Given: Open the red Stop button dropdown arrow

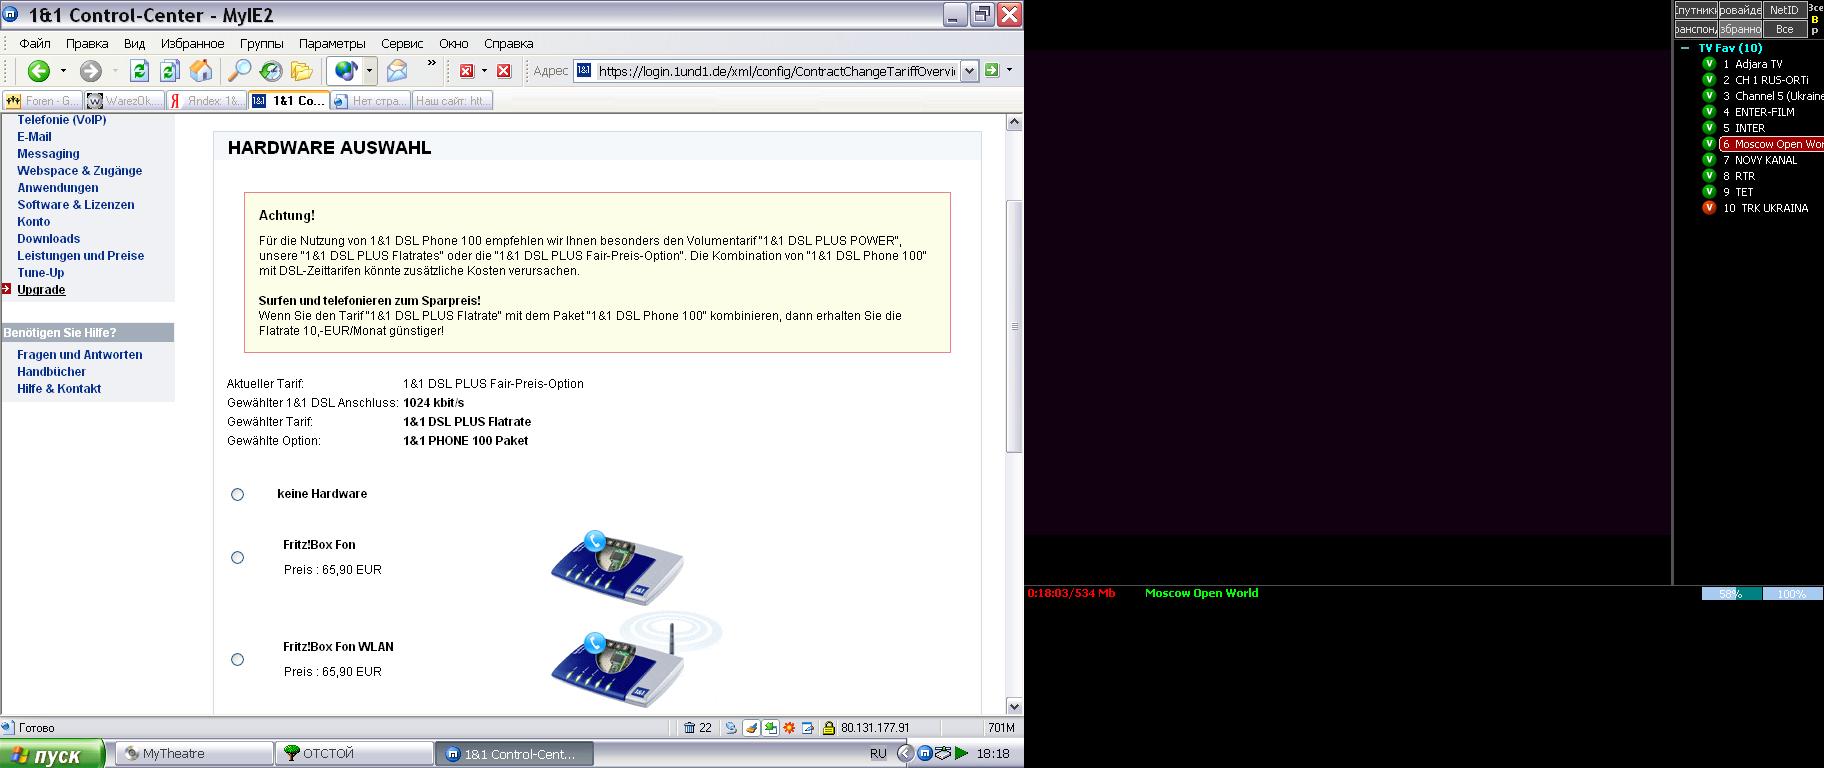Looking at the screenshot, I should [x=484, y=71].
